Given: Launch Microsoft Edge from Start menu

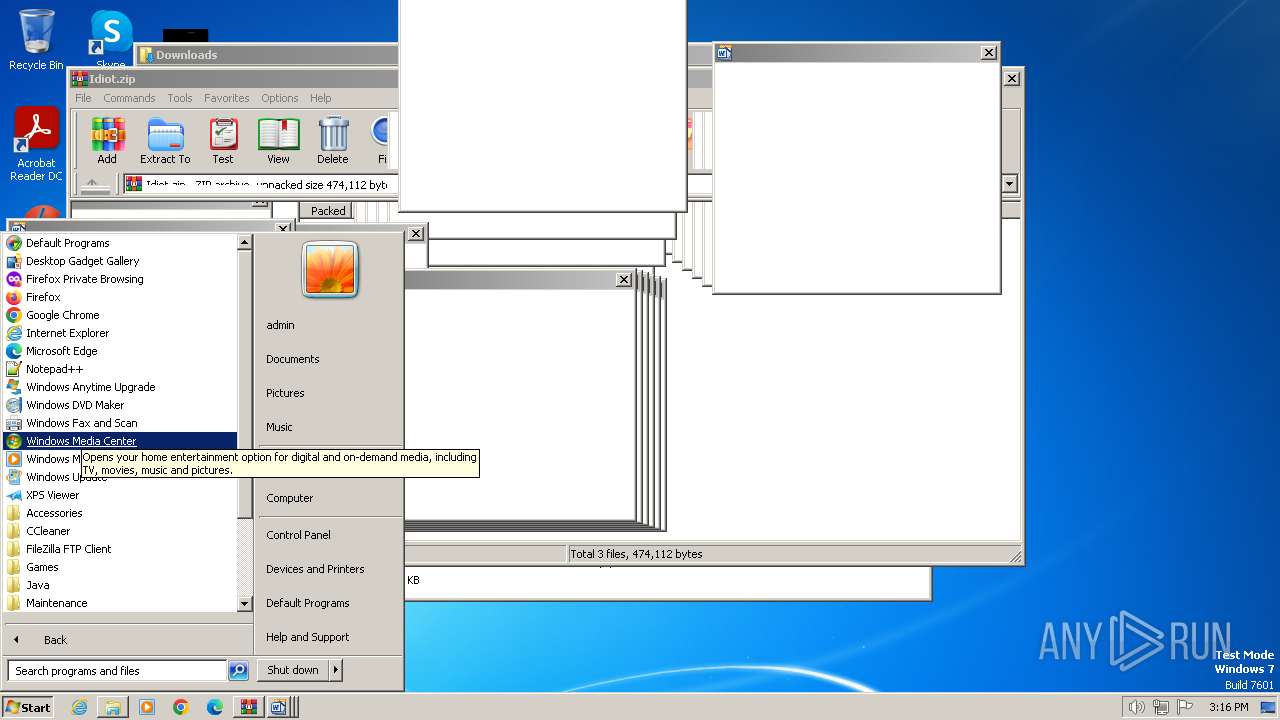Looking at the screenshot, I should coord(121,351).
